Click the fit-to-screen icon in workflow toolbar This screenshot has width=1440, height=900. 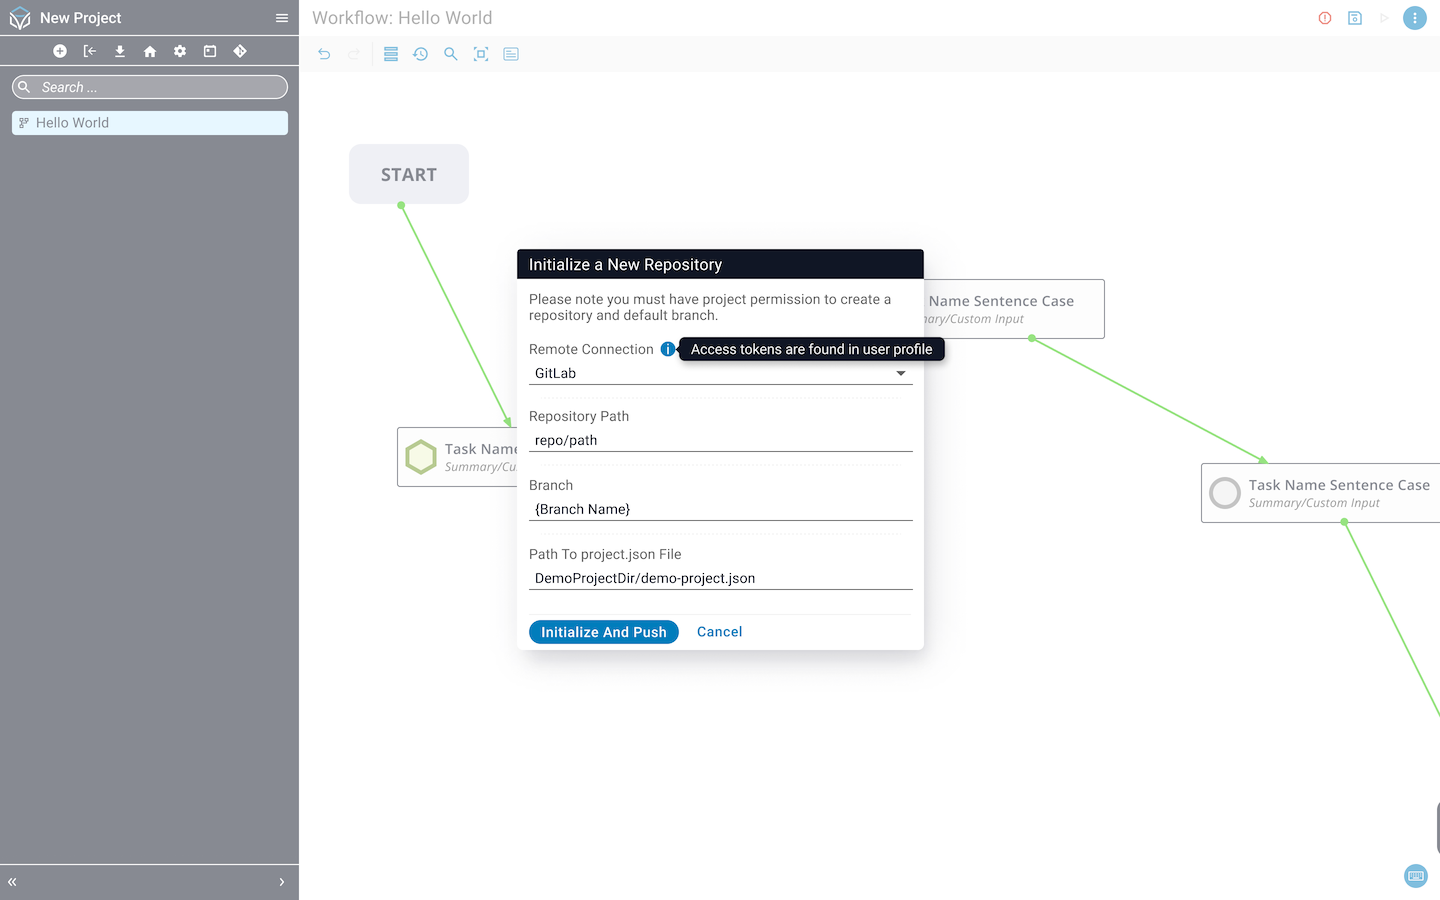click(x=481, y=54)
